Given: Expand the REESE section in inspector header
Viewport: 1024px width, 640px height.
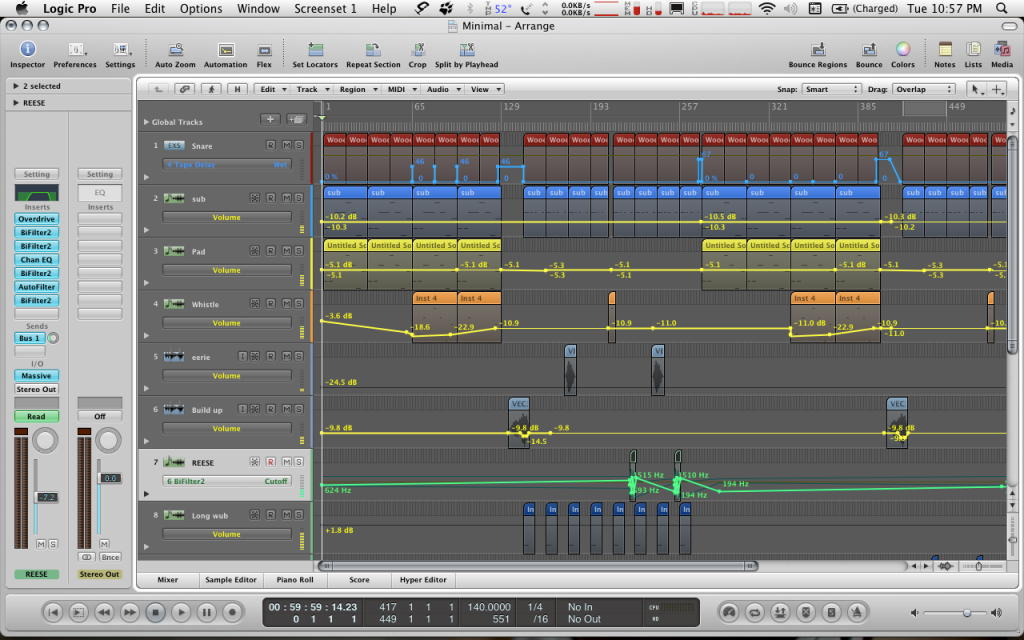Looking at the screenshot, I should [16, 103].
